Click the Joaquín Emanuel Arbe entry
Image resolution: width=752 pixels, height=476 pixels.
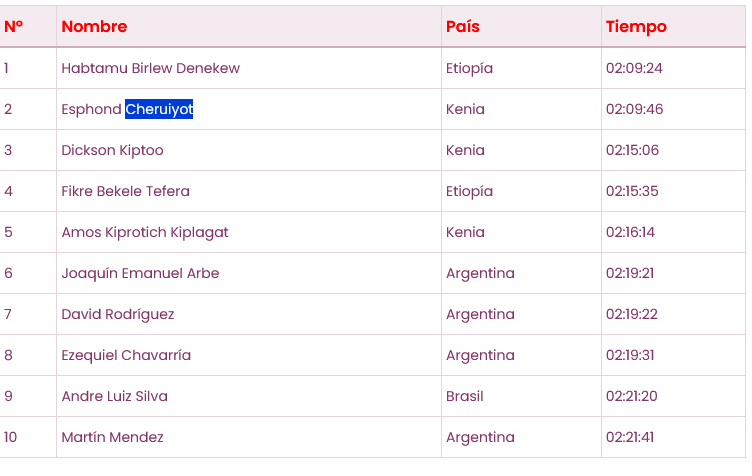tap(140, 273)
